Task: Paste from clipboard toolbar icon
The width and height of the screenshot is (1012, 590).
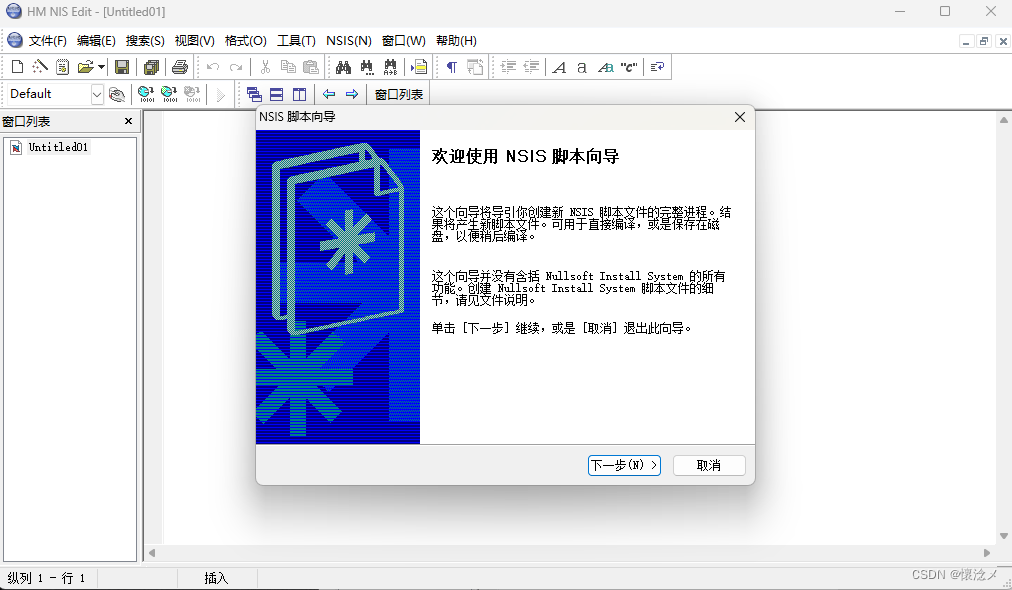Action: (310, 66)
